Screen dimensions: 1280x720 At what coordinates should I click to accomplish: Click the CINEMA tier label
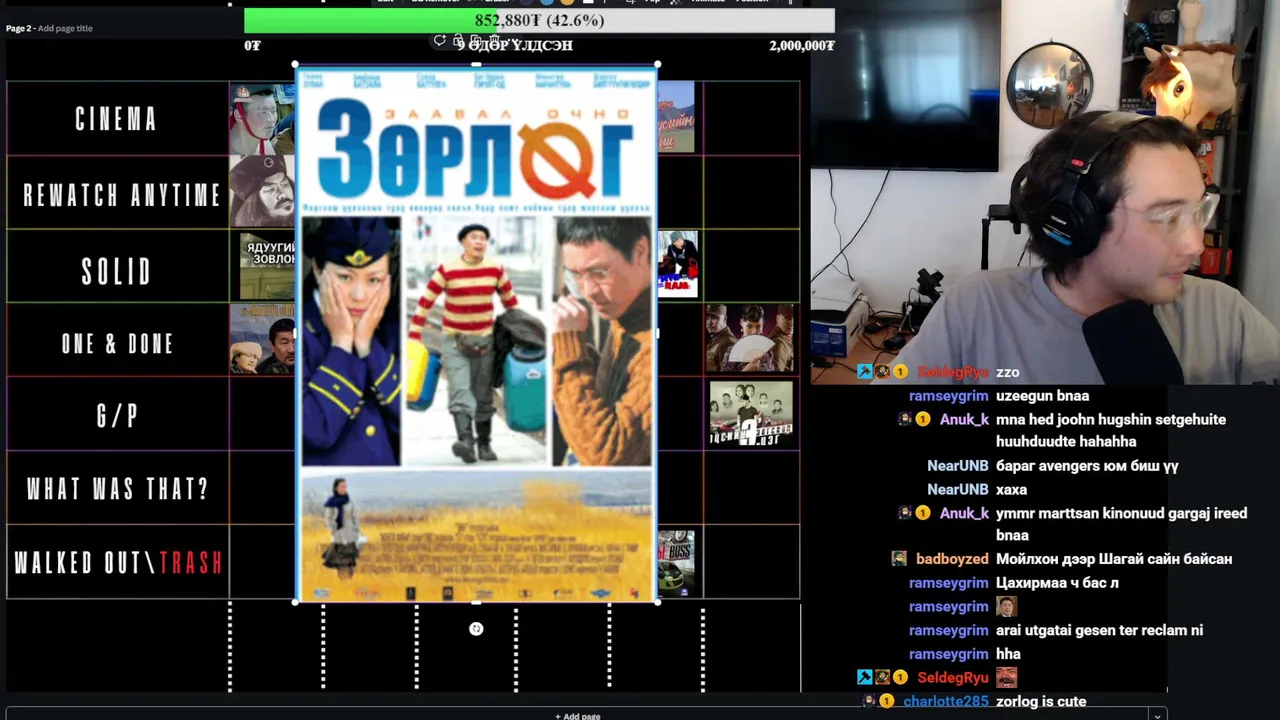[x=117, y=120]
